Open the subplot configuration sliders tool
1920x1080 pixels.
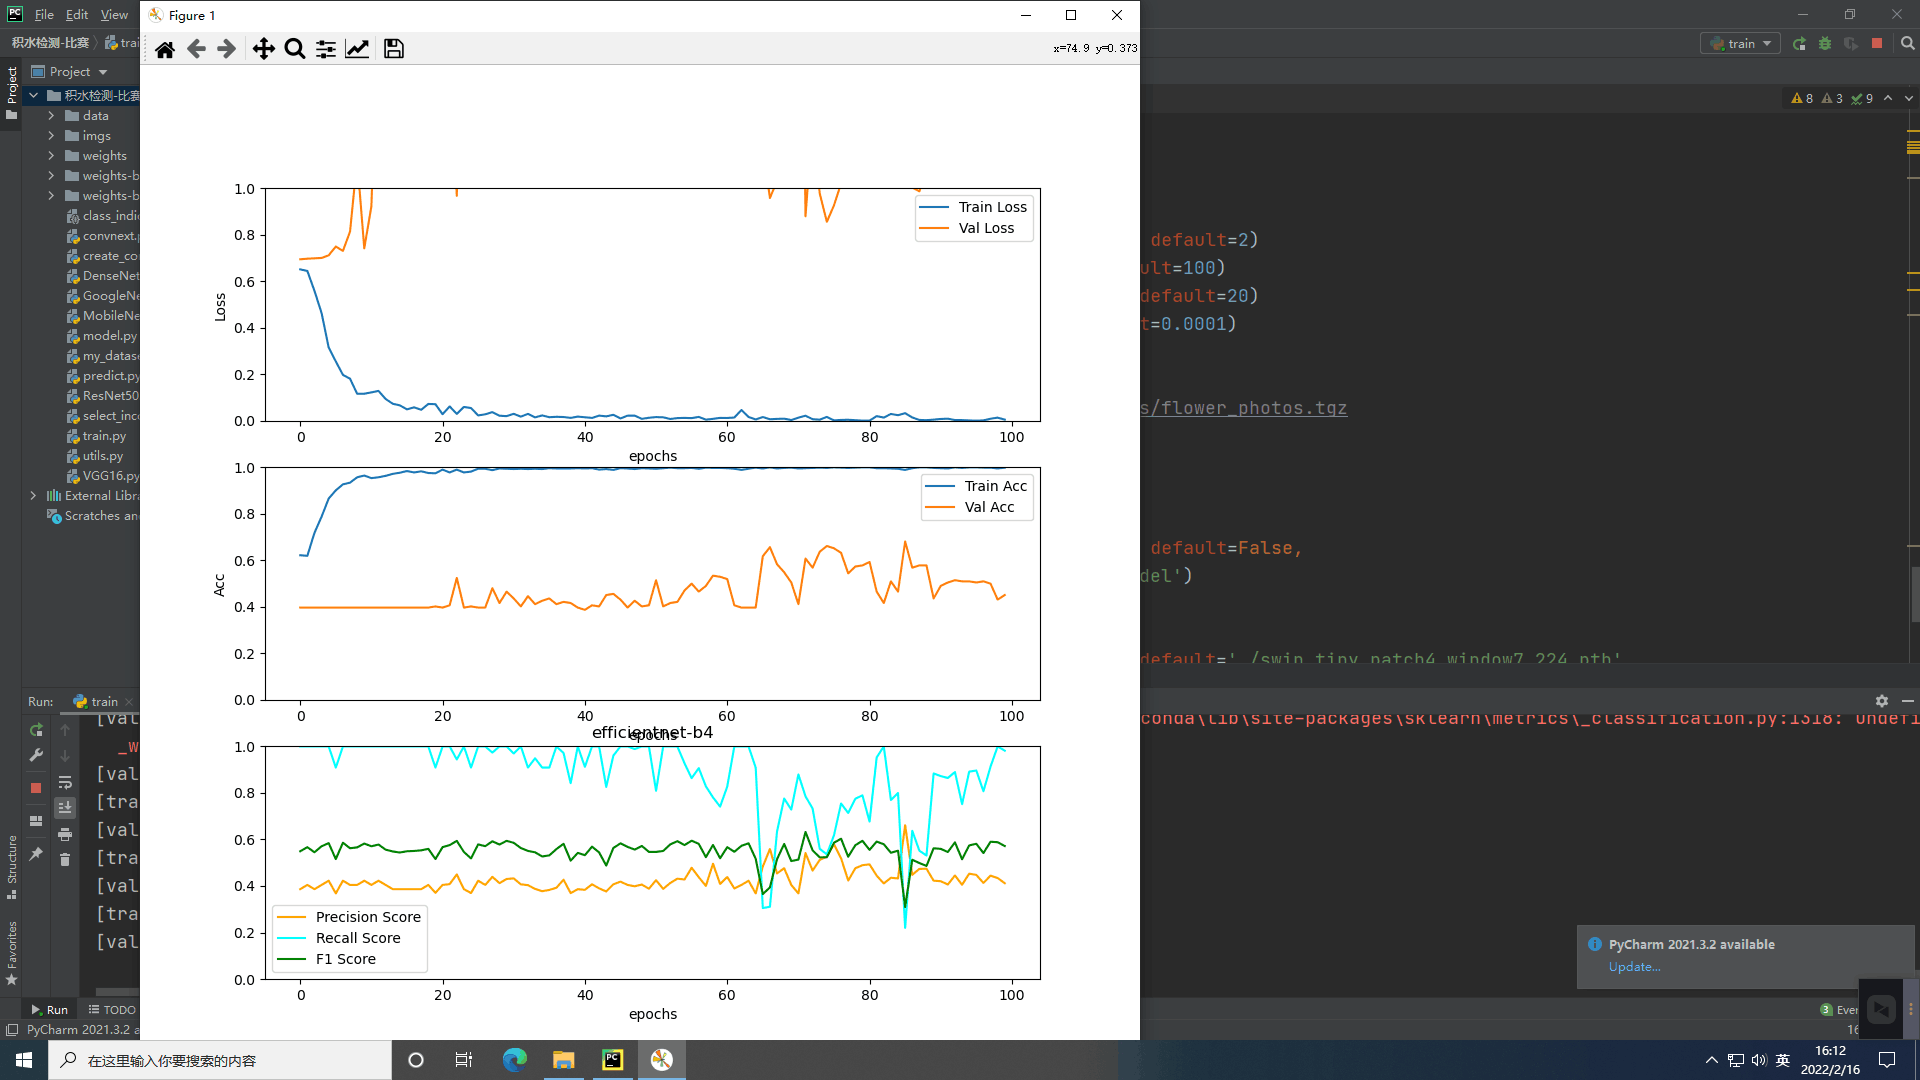325,48
